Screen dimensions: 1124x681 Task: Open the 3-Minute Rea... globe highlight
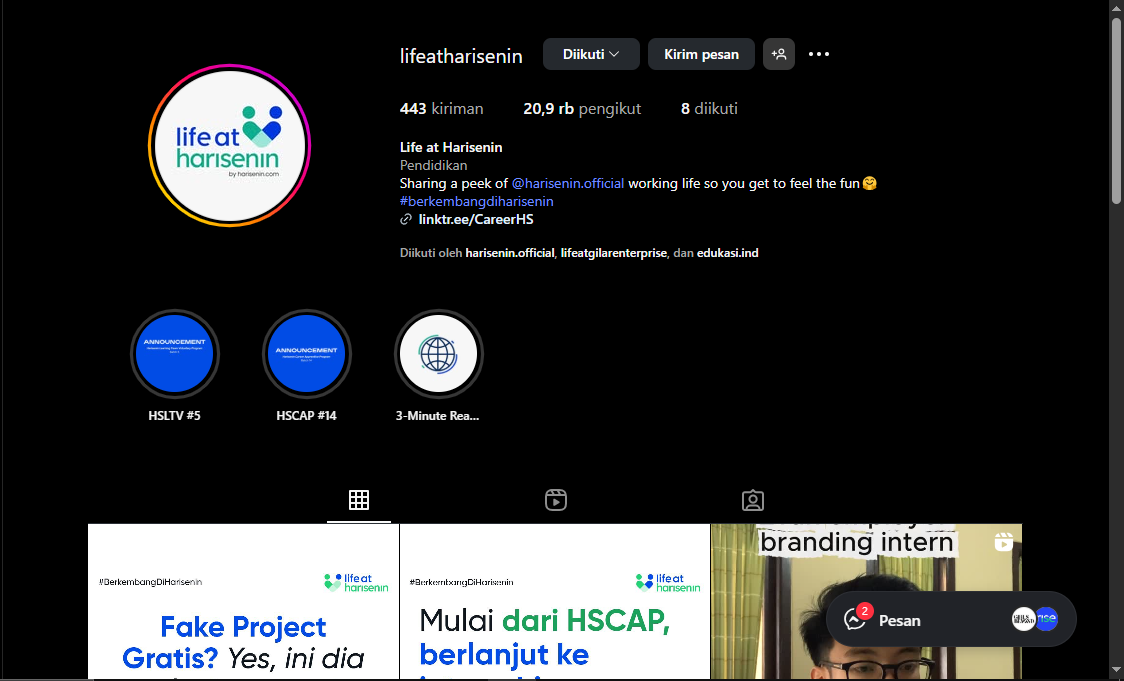[439, 354]
